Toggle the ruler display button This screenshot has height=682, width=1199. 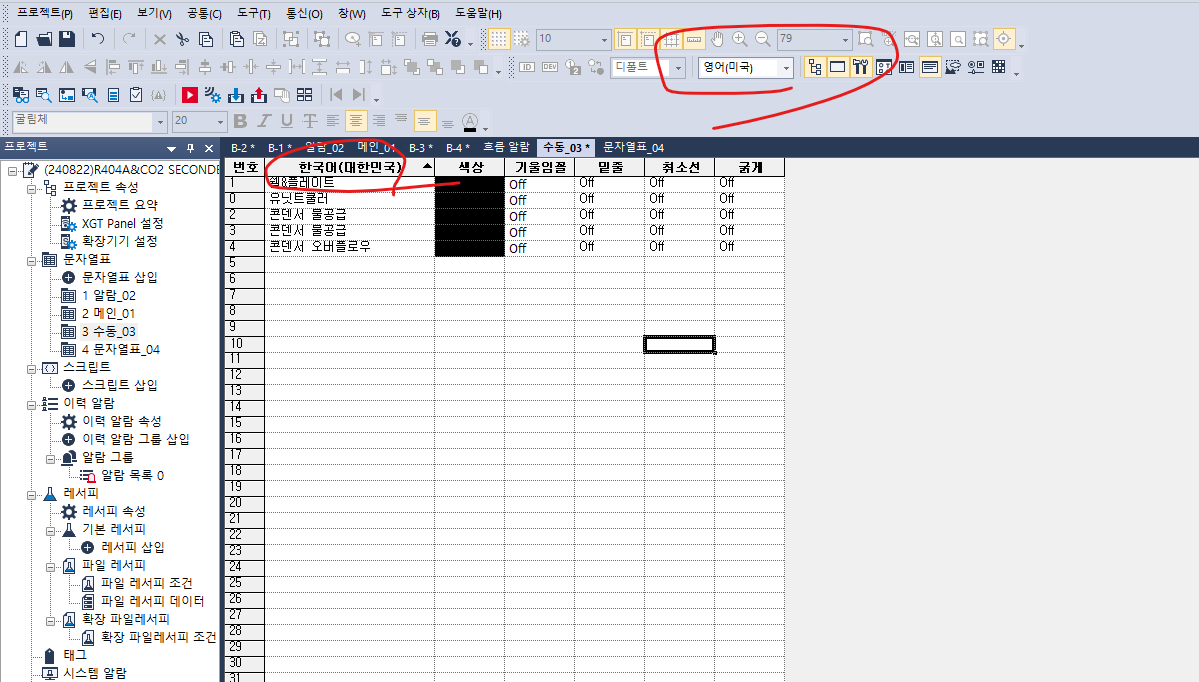(x=694, y=38)
